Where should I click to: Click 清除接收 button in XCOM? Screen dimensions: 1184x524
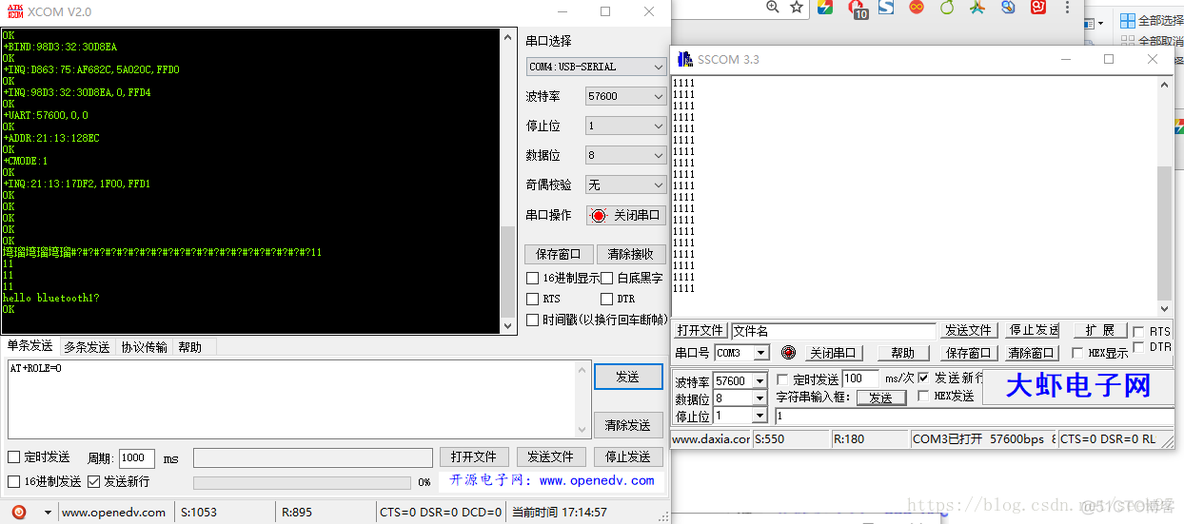coord(630,254)
